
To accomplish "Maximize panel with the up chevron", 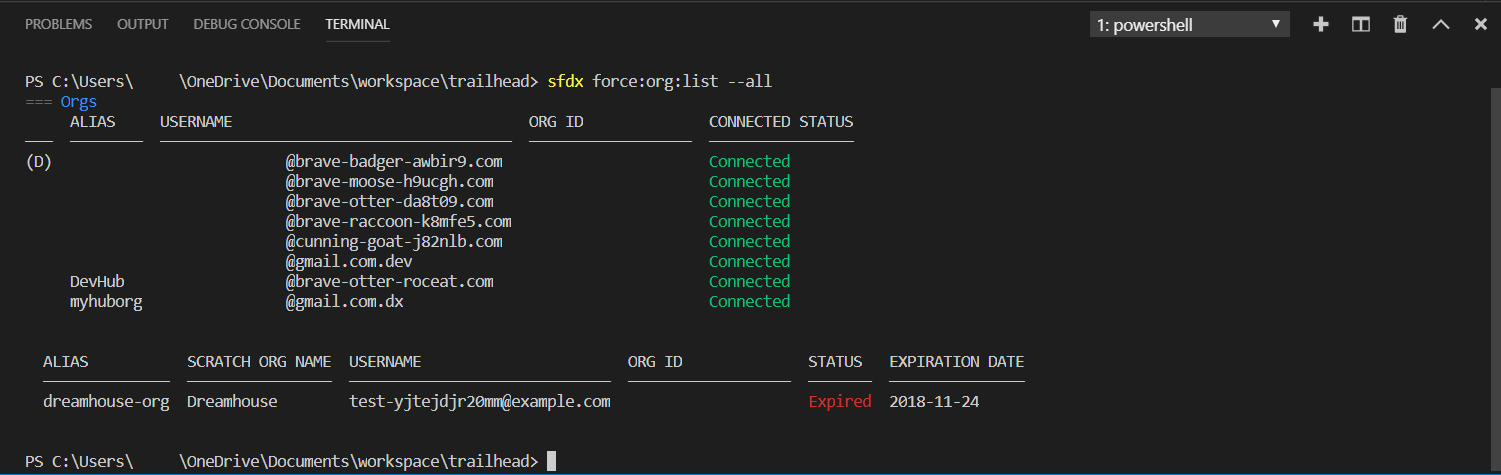I will (x=1440, y=24).
